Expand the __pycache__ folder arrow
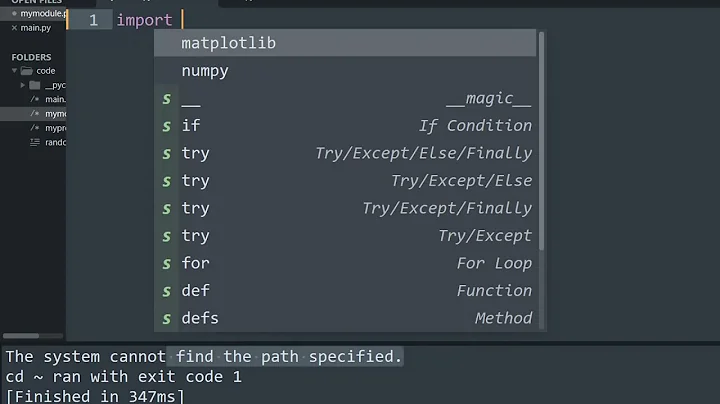Screen dimensions: 720x404 pos(23,85)
